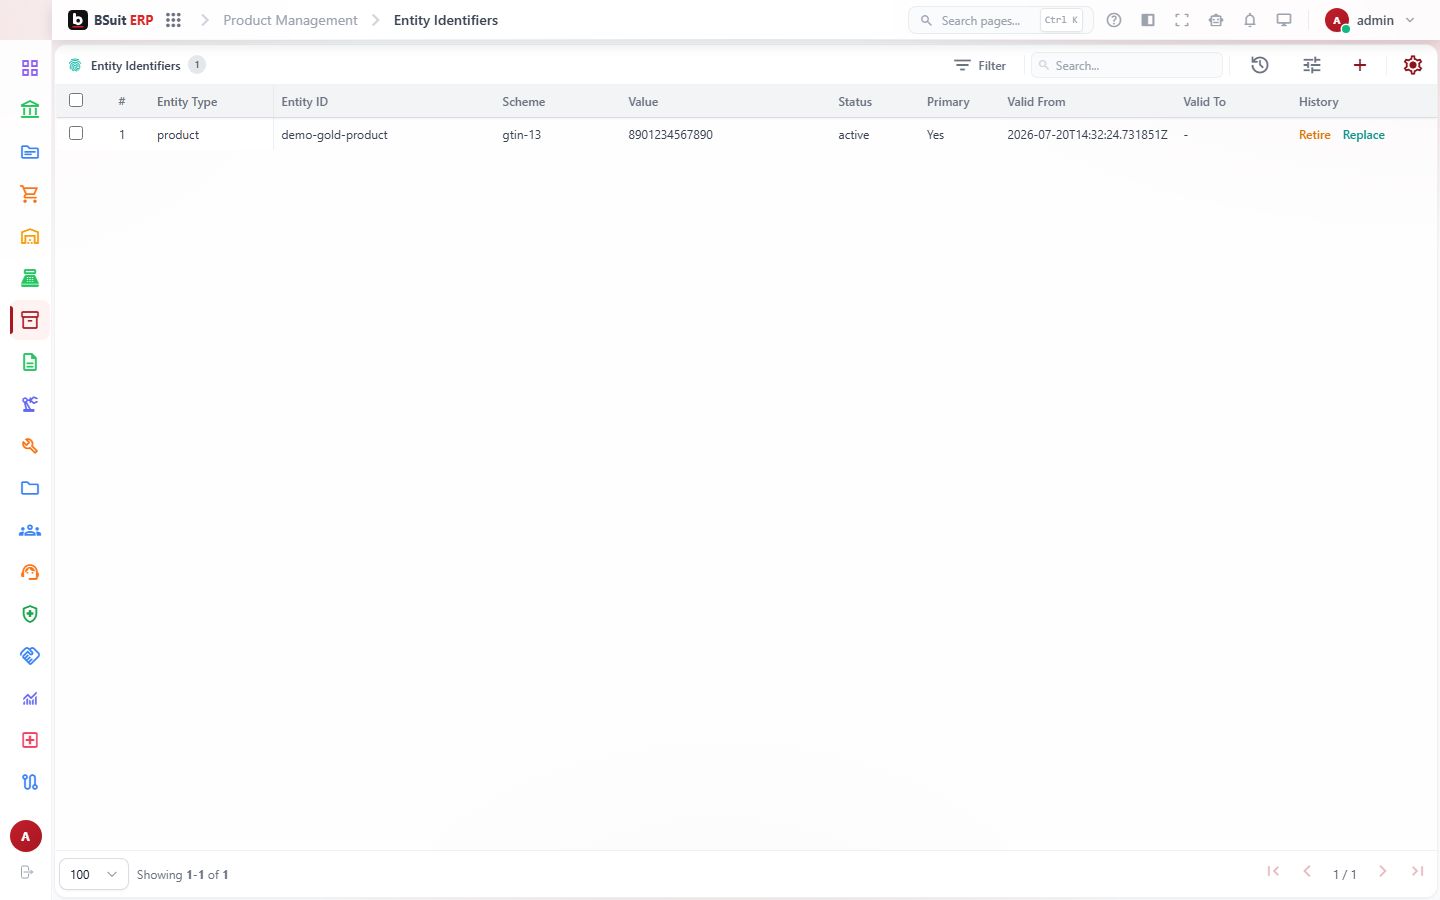This screenshot has width=1440, height=900.
Task: Click Entity Identifiers breadcrumb
Action: tap(446, 20)
